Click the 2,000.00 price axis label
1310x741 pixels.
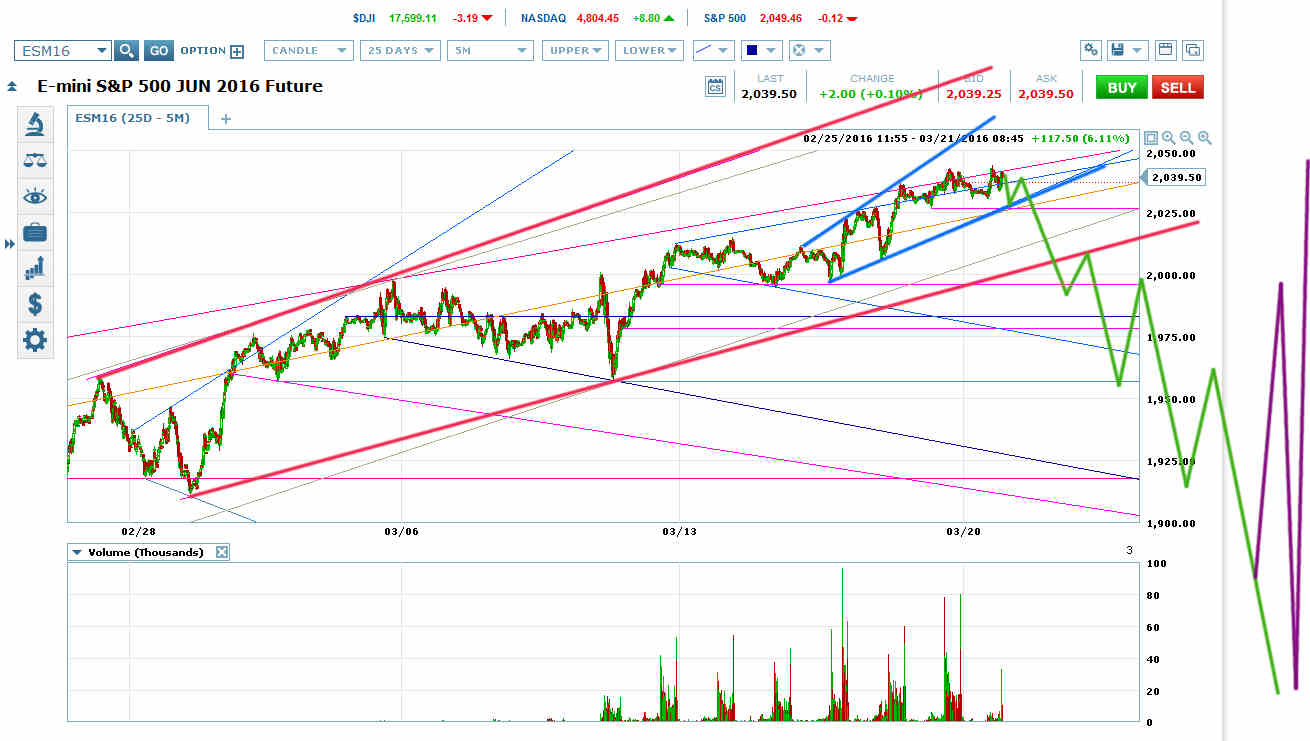1170,276
